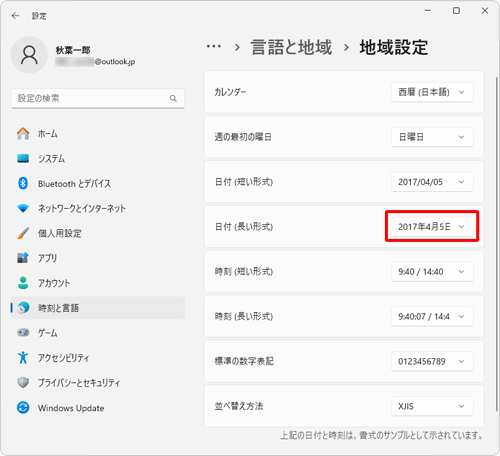The image size is (500, 456).
Task: Click the 設定 window title text
Action: pos(39,16)
